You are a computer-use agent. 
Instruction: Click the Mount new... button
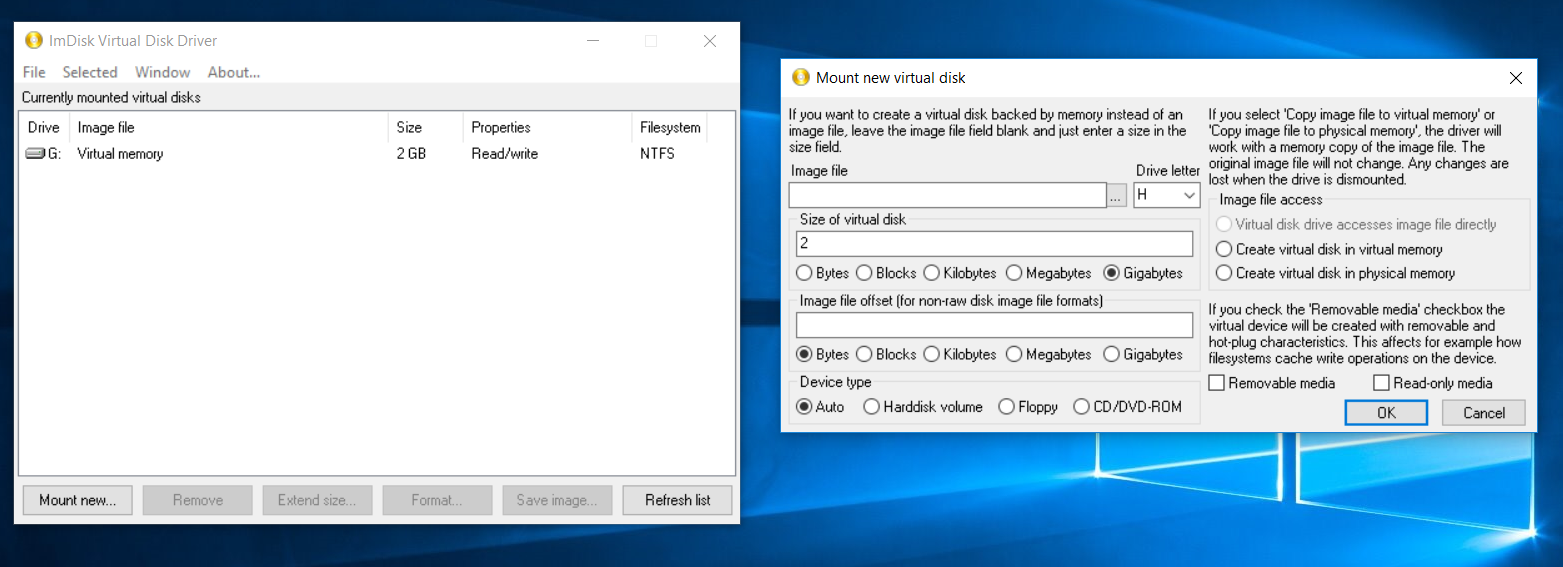[x=78, y=500]
